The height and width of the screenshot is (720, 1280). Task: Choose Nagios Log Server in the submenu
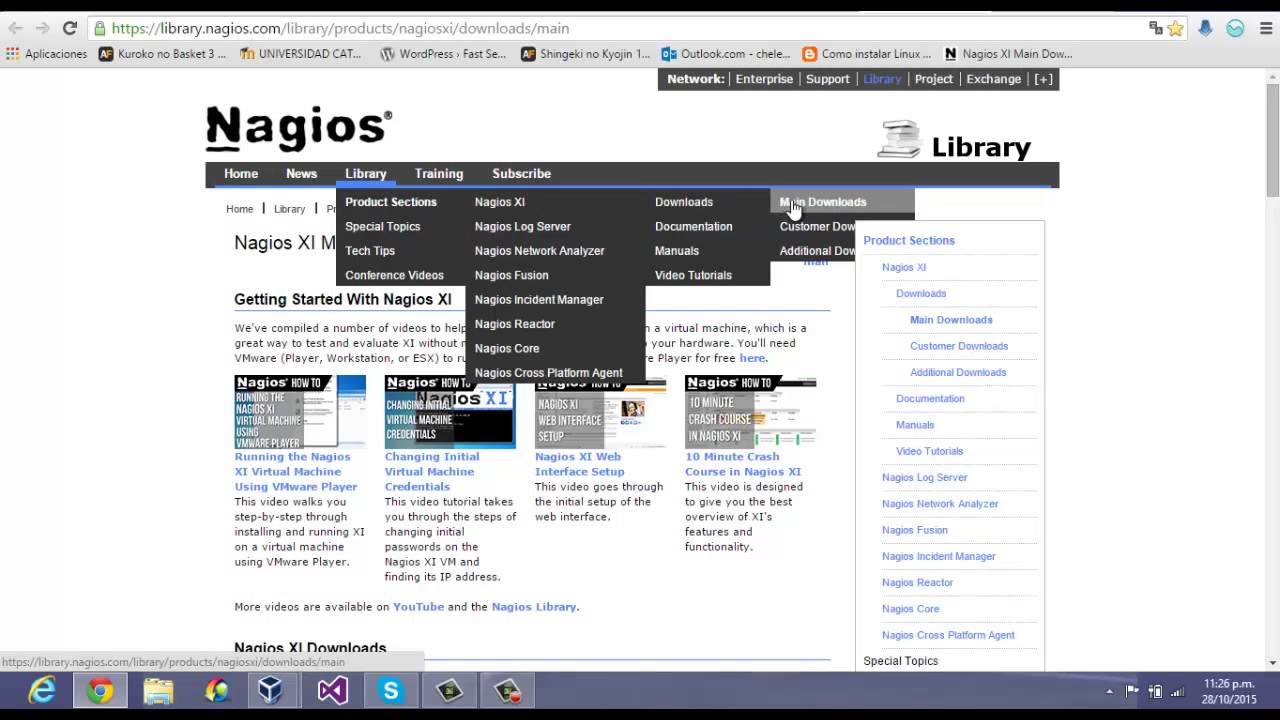click(523, 226)
